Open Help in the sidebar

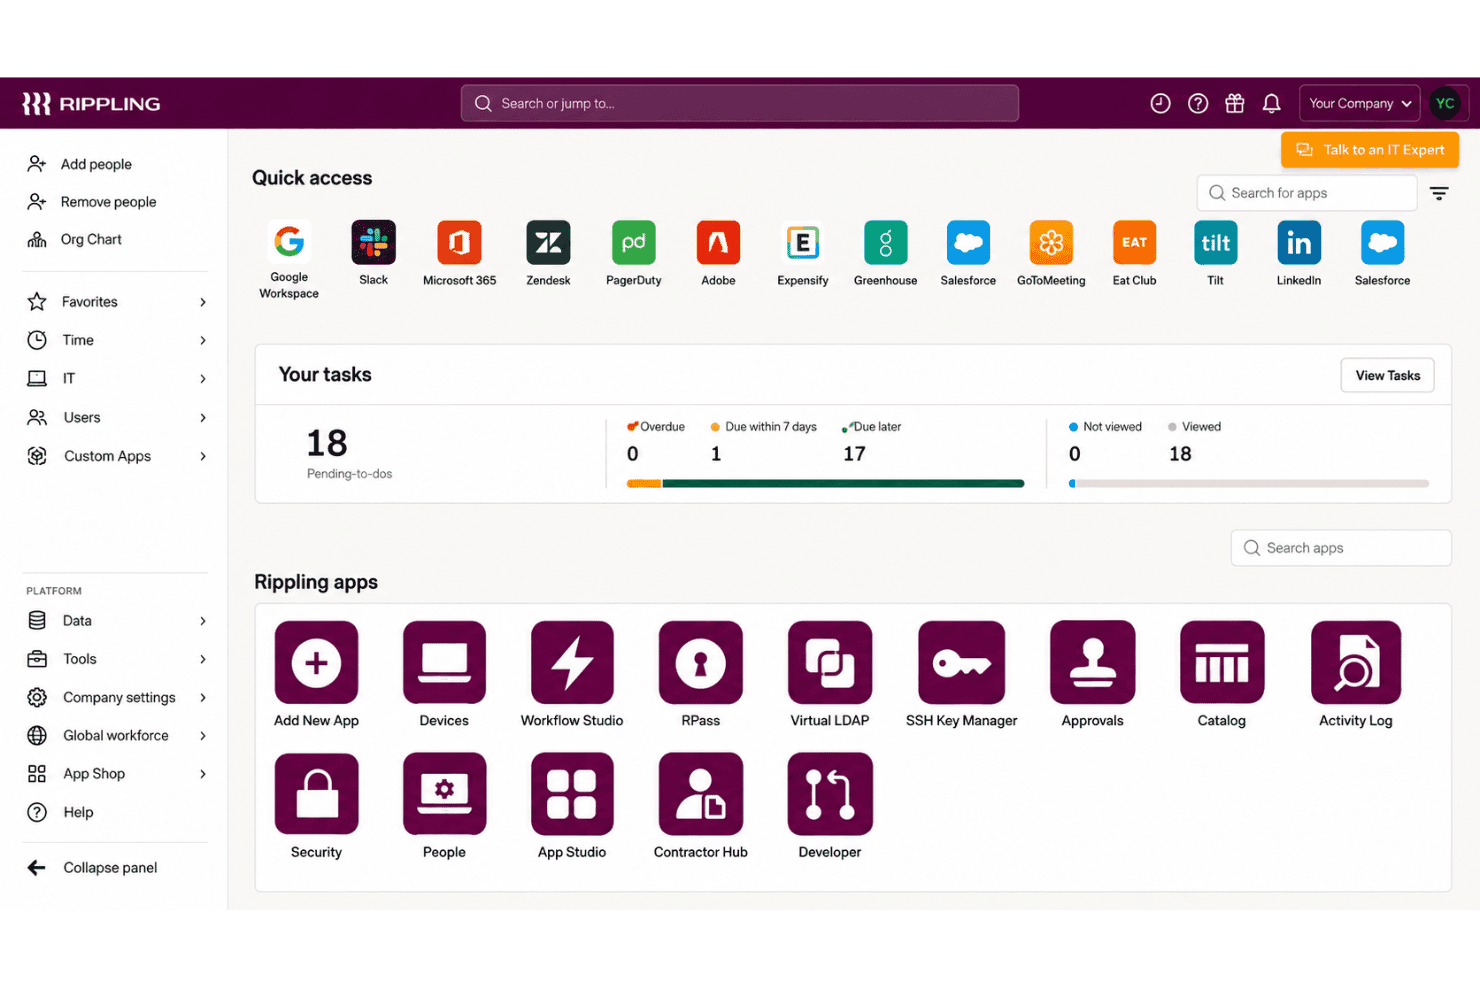point(60,812)
